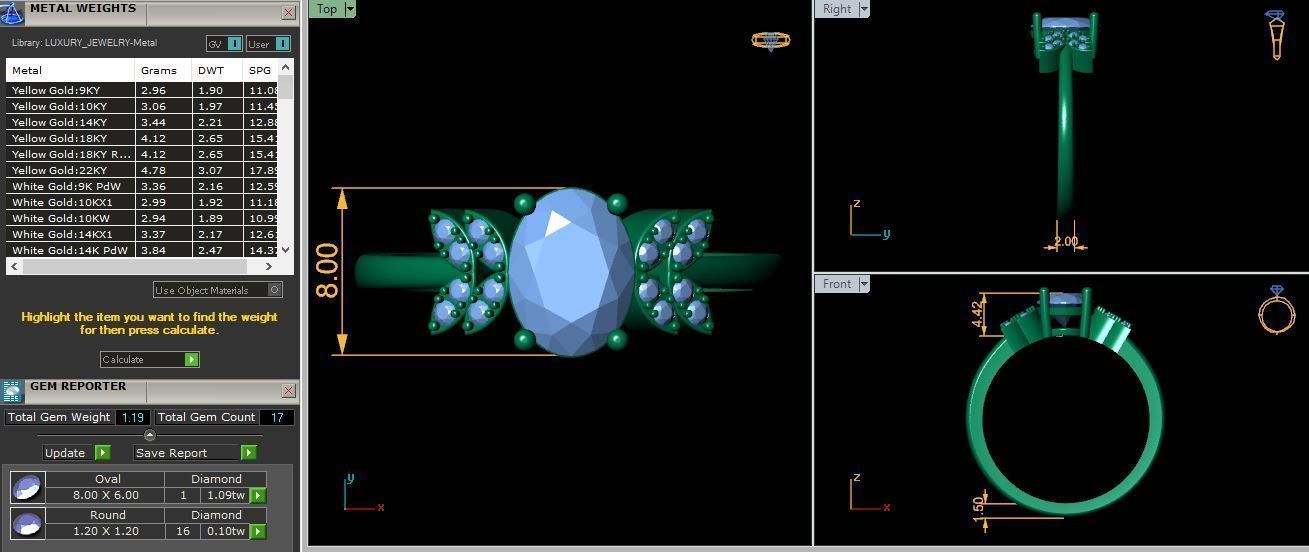Select the White Gold:14KX1 row
This screenshot has width=1309, height=552.
[x=143, y=234]
